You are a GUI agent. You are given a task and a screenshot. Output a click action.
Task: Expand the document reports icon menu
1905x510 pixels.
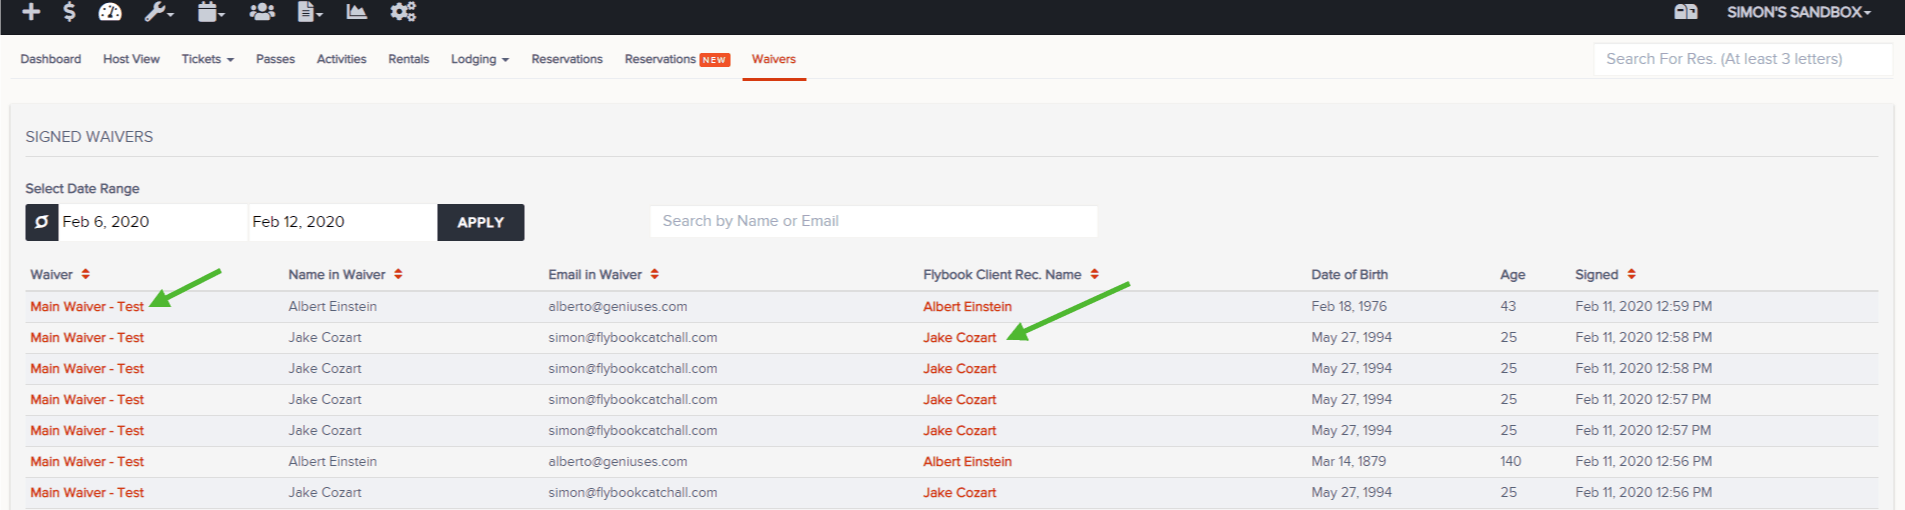(310, 12)
